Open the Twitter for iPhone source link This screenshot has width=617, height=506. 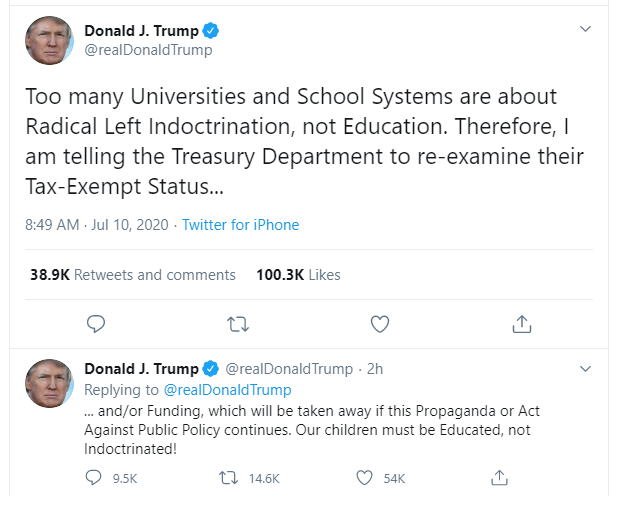240,225
